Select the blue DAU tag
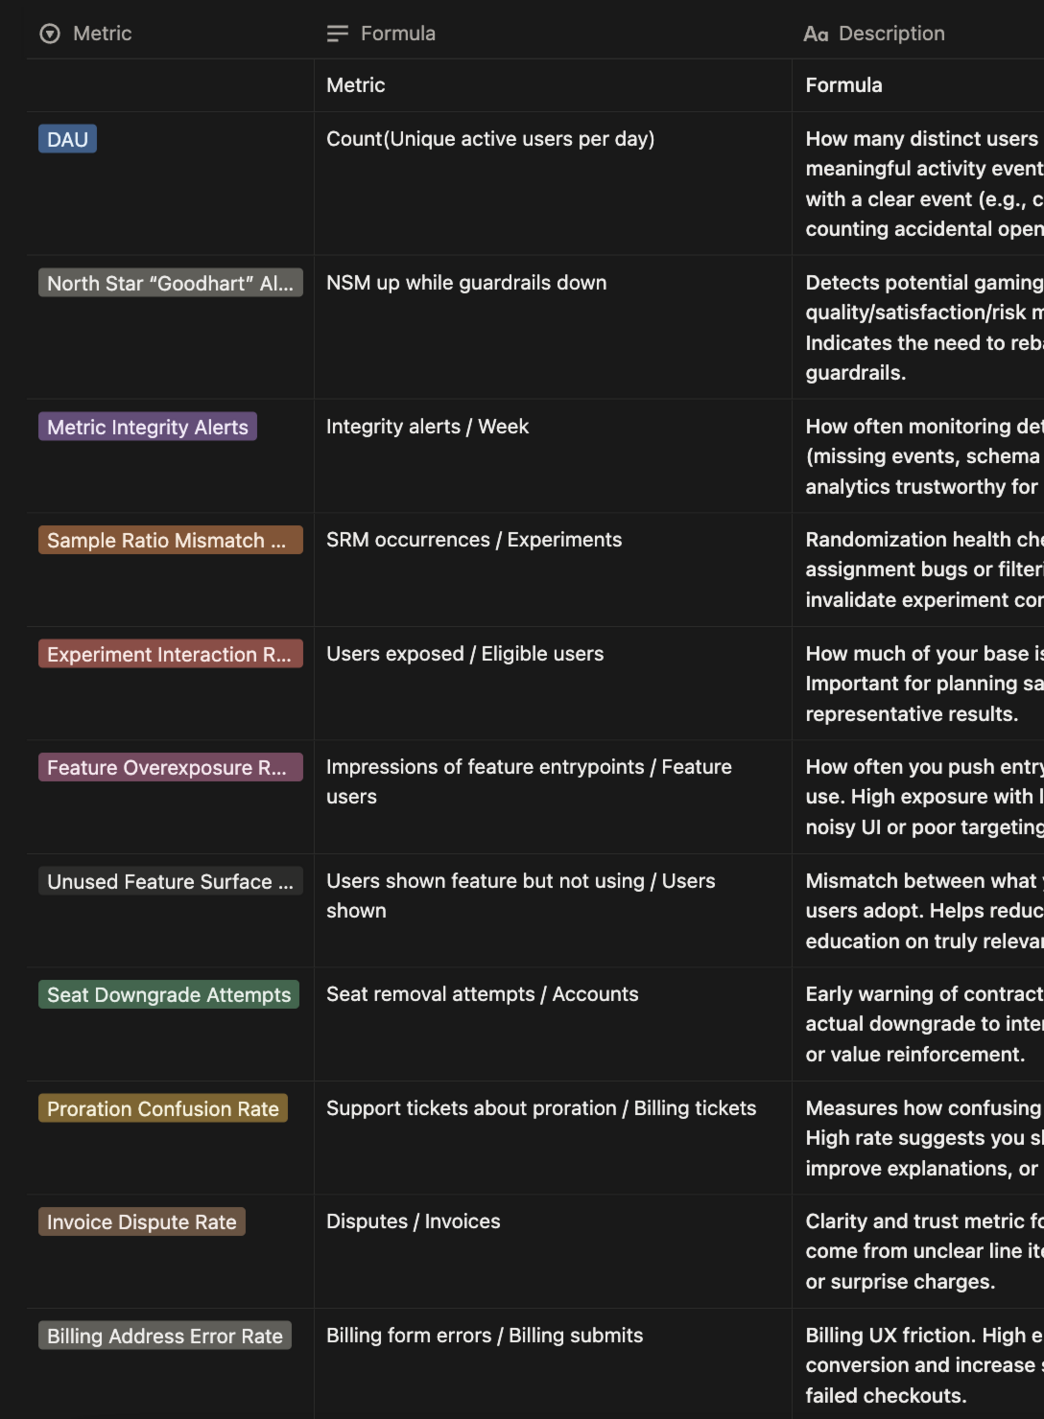The height and width of the screenshot is (1419, 1044). (x=68, y=139)
